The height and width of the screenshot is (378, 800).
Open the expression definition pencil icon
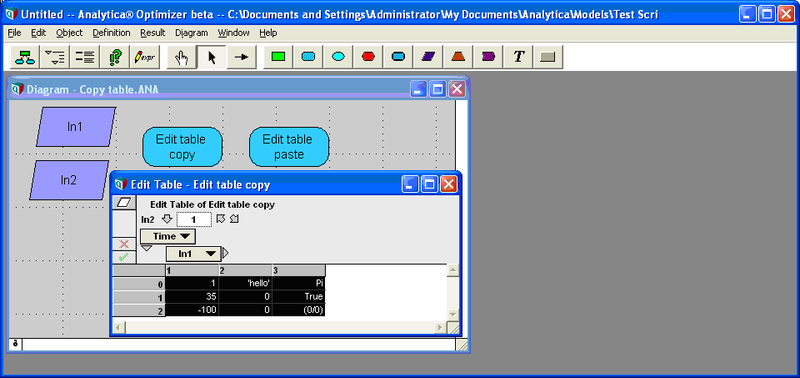144,57
